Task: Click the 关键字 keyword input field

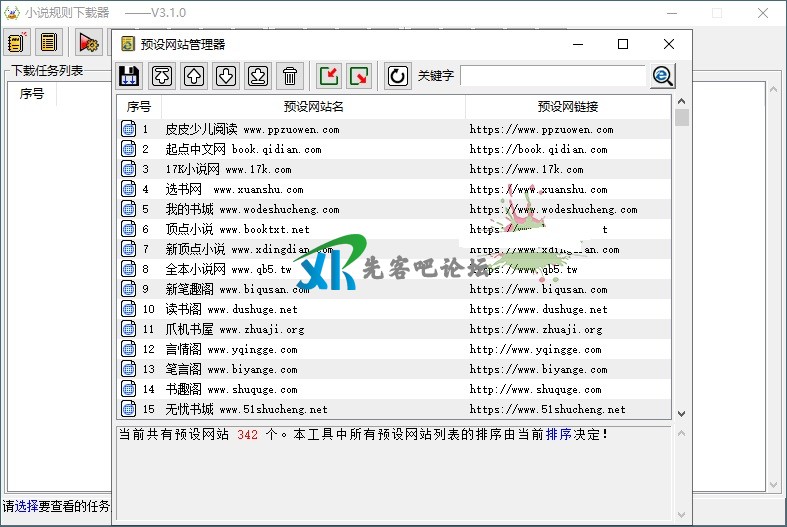Action: (x=552, y=76)
